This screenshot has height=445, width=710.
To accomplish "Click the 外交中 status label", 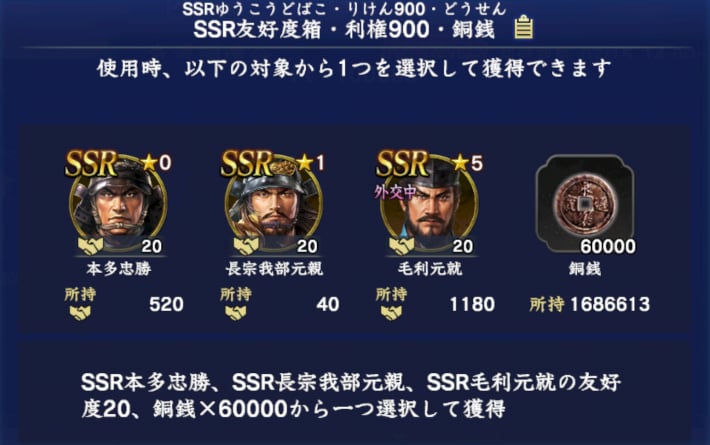I will pyautogui.click(x=395, y=192).
